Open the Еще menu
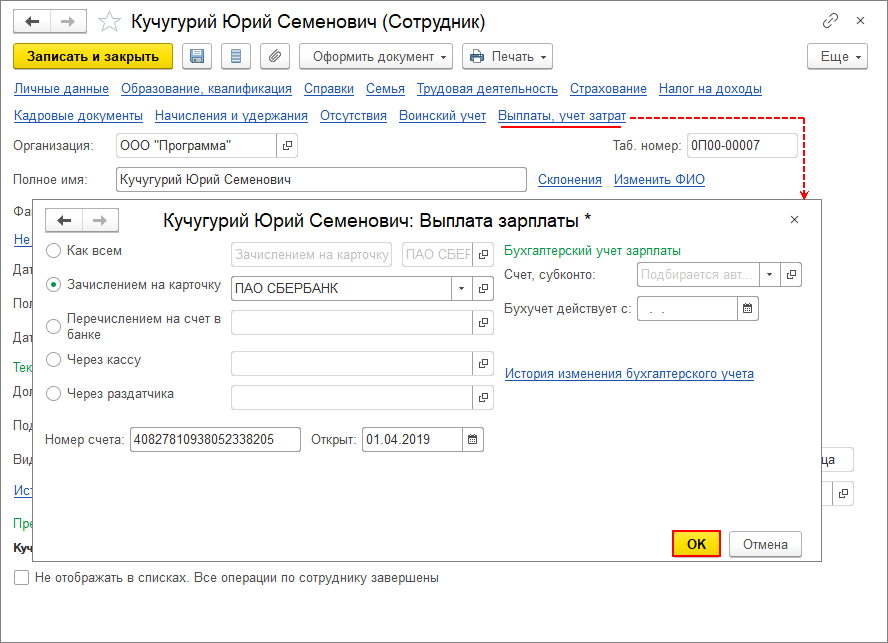888x643 pixels. pyautogui.click(x=837, y=57)
